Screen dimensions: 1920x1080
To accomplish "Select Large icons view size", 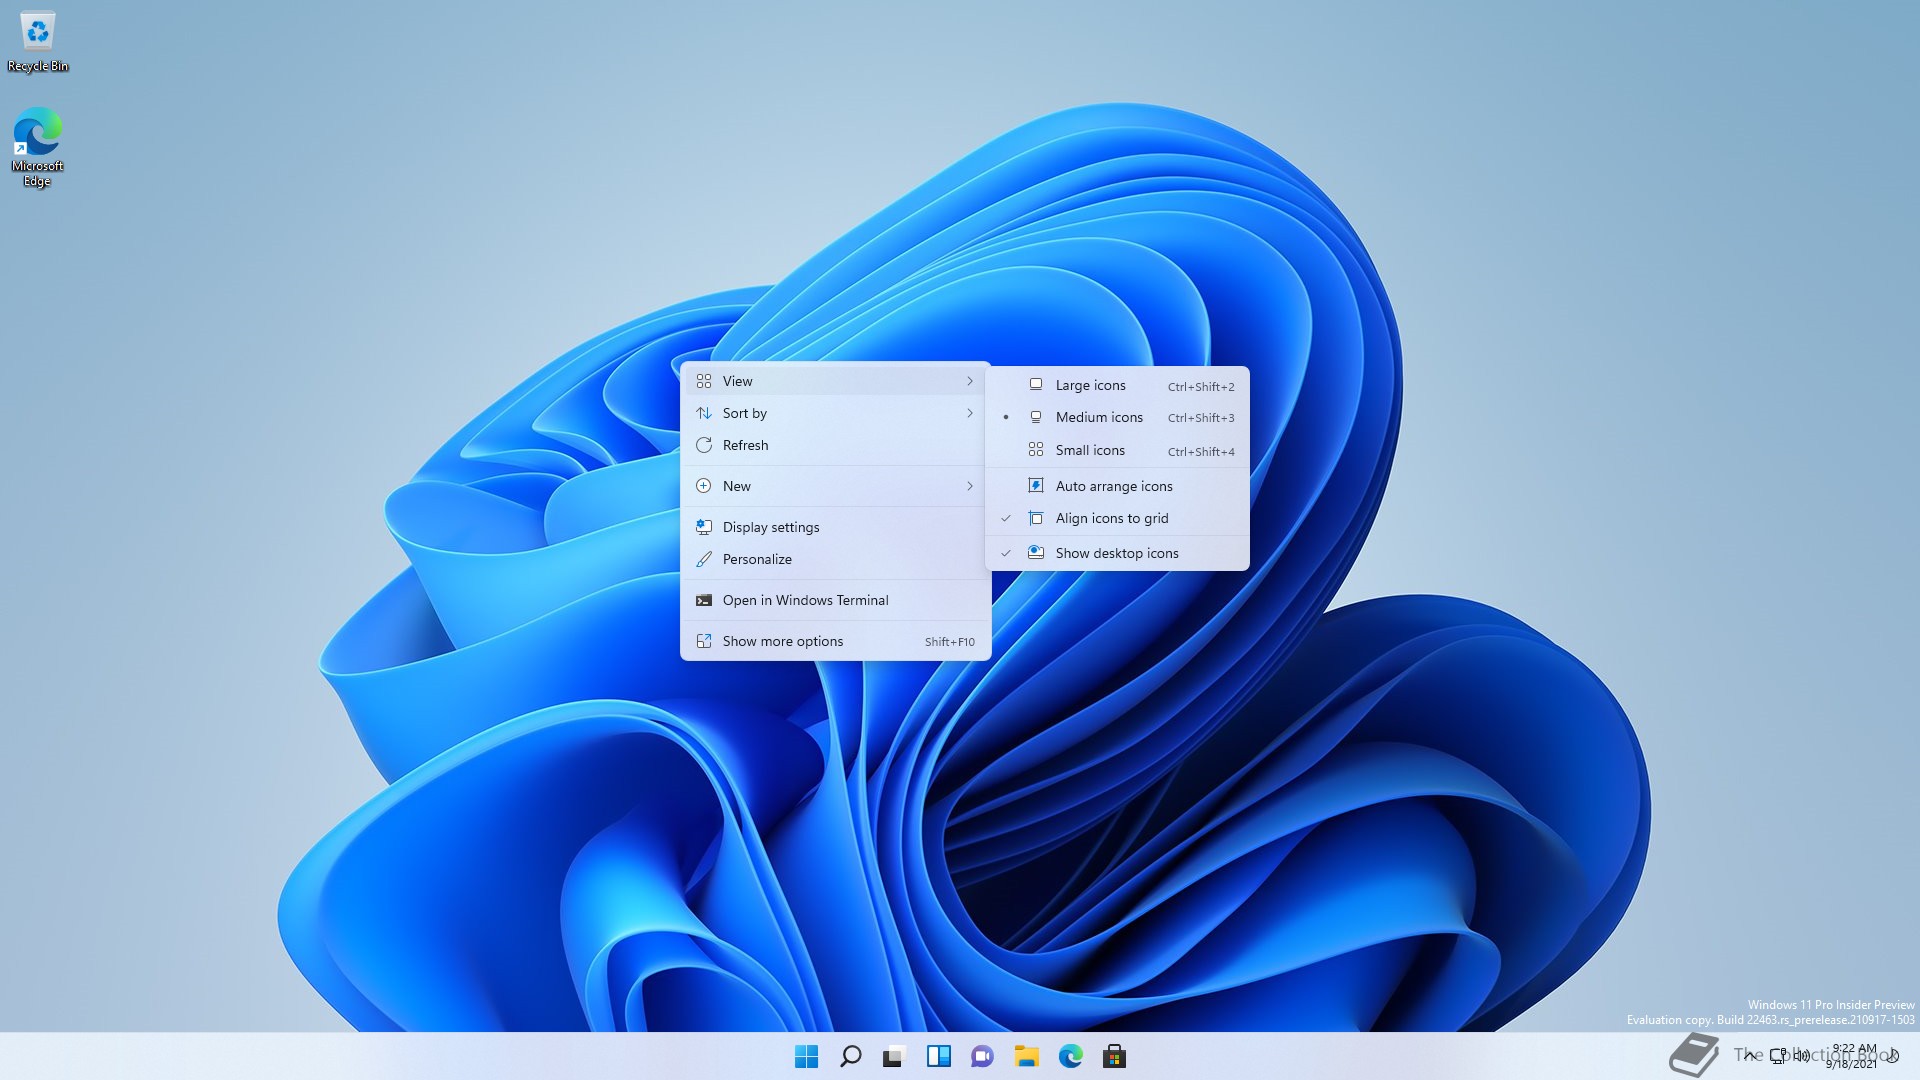I will 1090,385.
